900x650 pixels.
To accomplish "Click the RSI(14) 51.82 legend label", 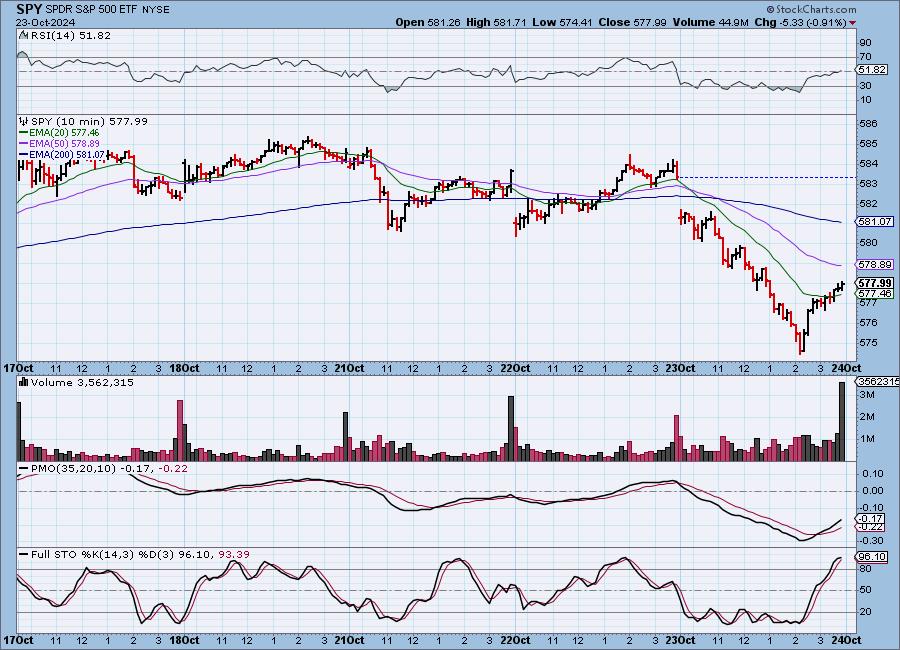I will tap(71, 36).
